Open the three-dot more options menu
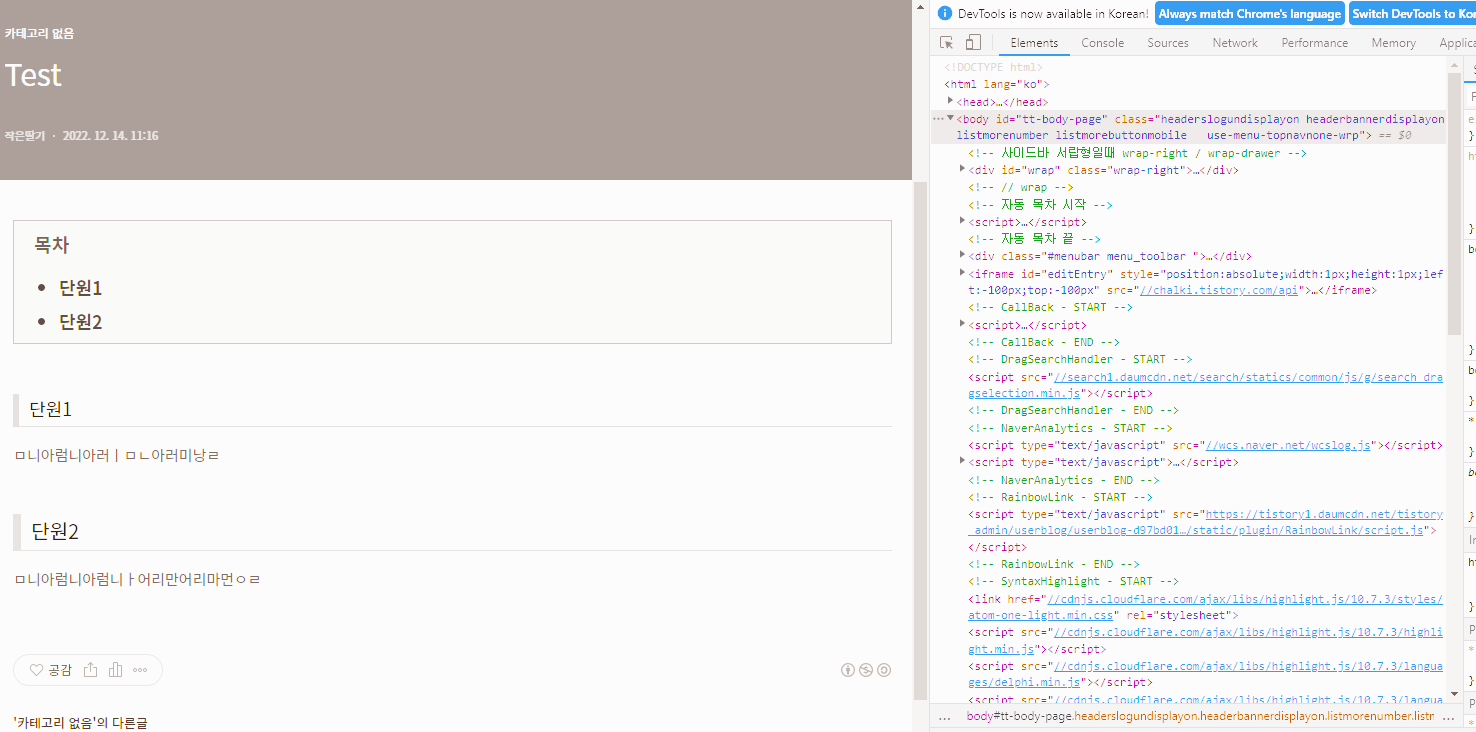 tap(140, 670)
